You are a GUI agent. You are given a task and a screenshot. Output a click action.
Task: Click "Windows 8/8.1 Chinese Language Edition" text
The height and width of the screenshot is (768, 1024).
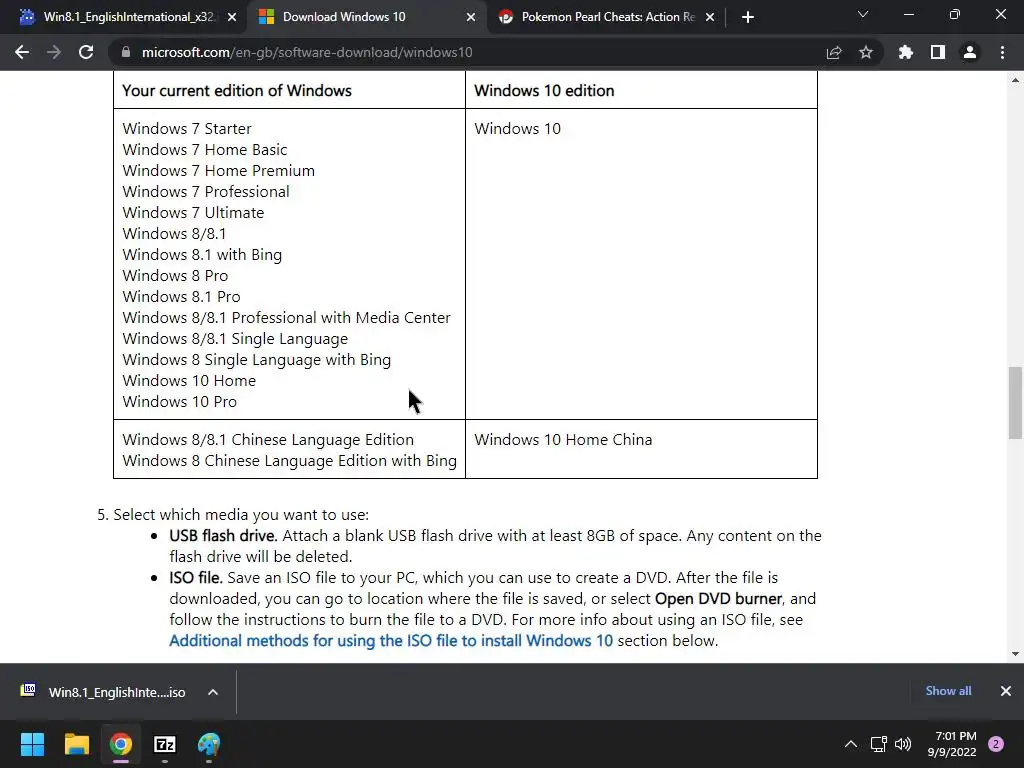point(268,440)
